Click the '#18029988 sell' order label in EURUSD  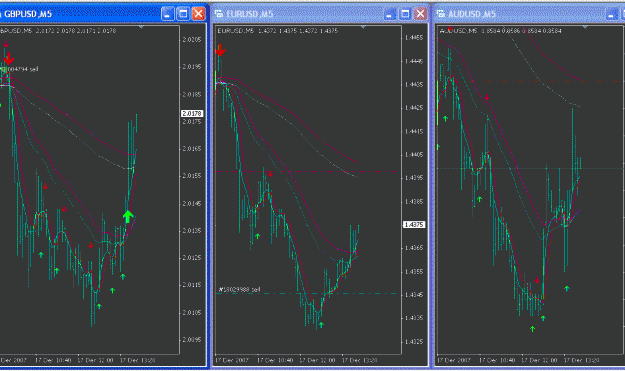[239, 289]
